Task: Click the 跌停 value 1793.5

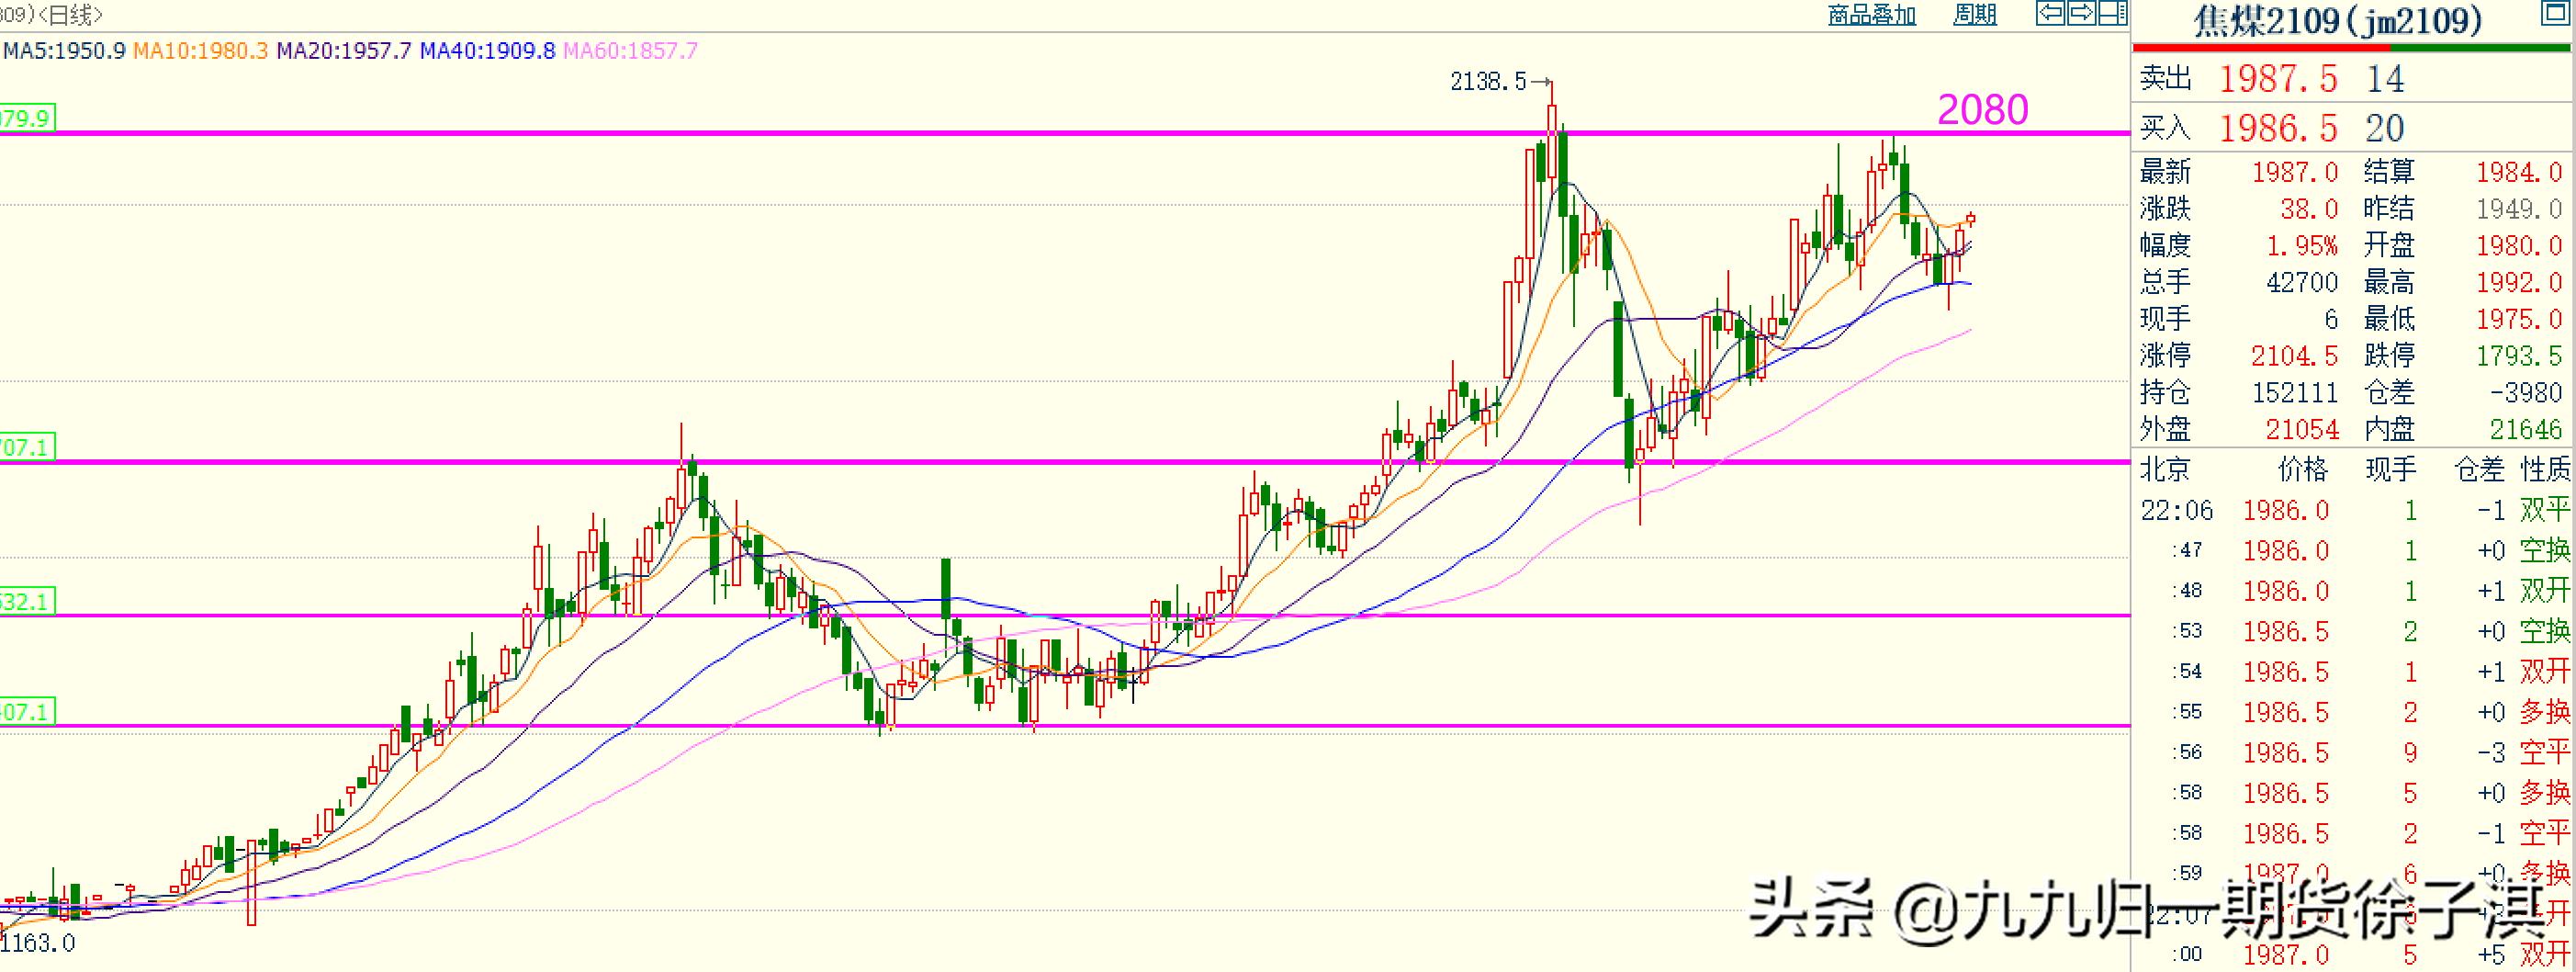Action: 2518,356
